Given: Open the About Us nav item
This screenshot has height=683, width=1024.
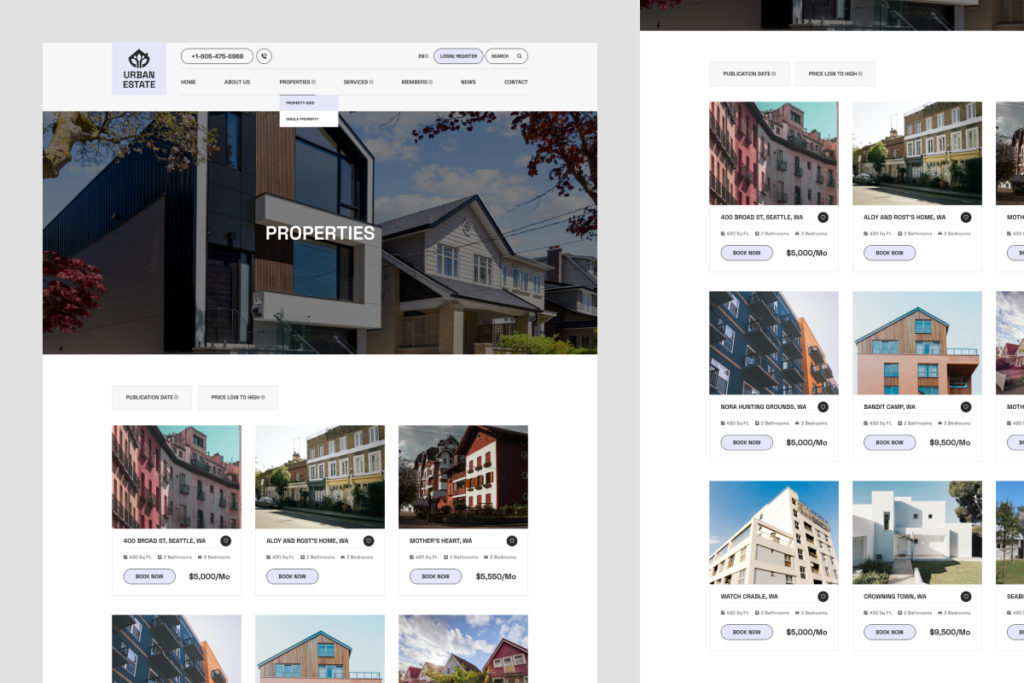Looking at the screenshot, I should tap(237, 82).
